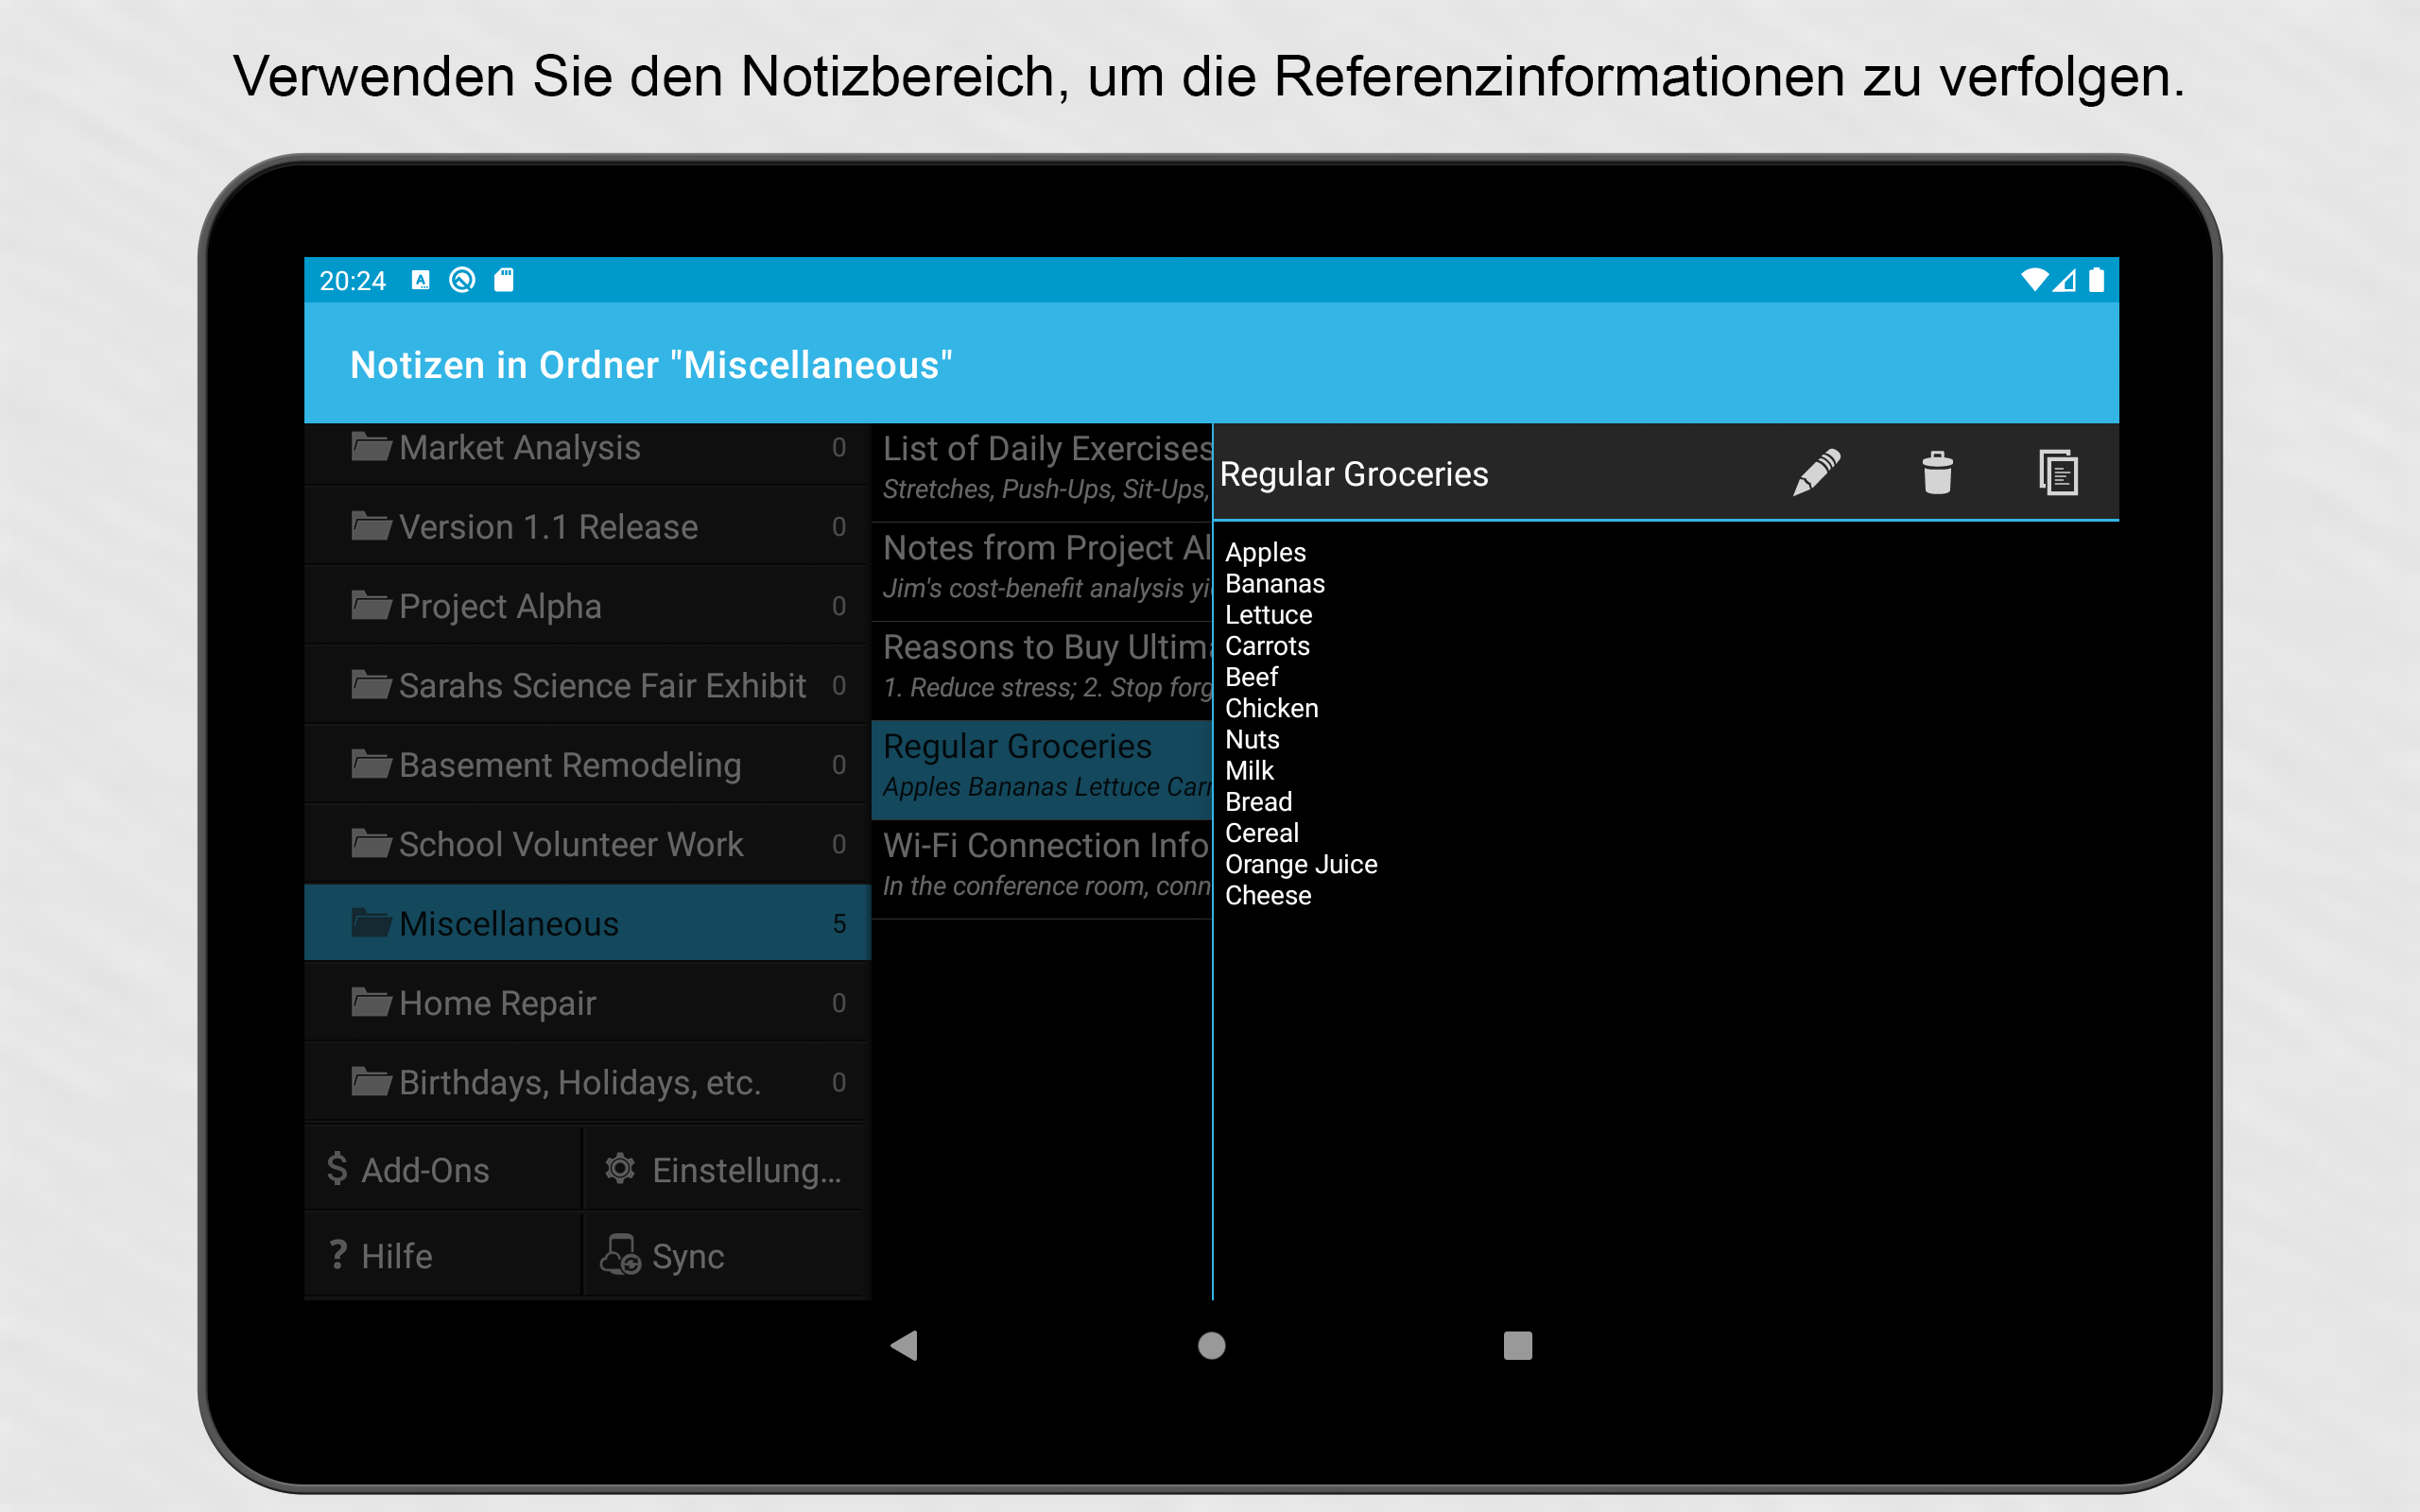Open the Add-Ons button
The image size is (2420, 1512).
click(x=442, y=1169)
